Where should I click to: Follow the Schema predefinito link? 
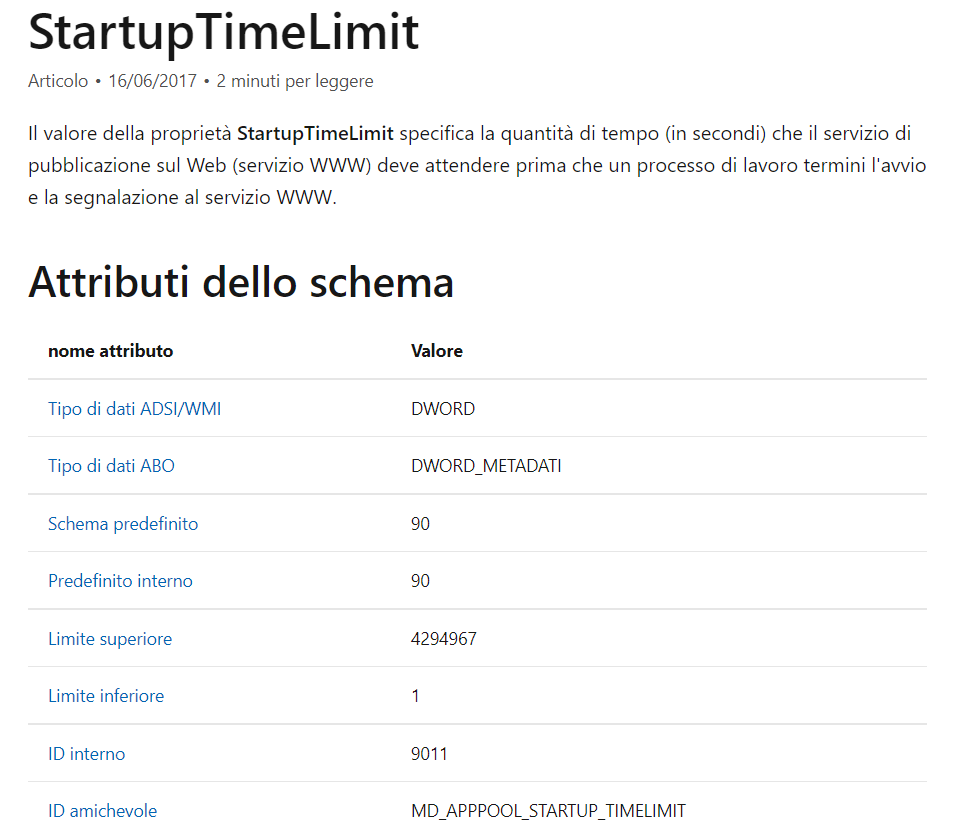click(123, 524)
